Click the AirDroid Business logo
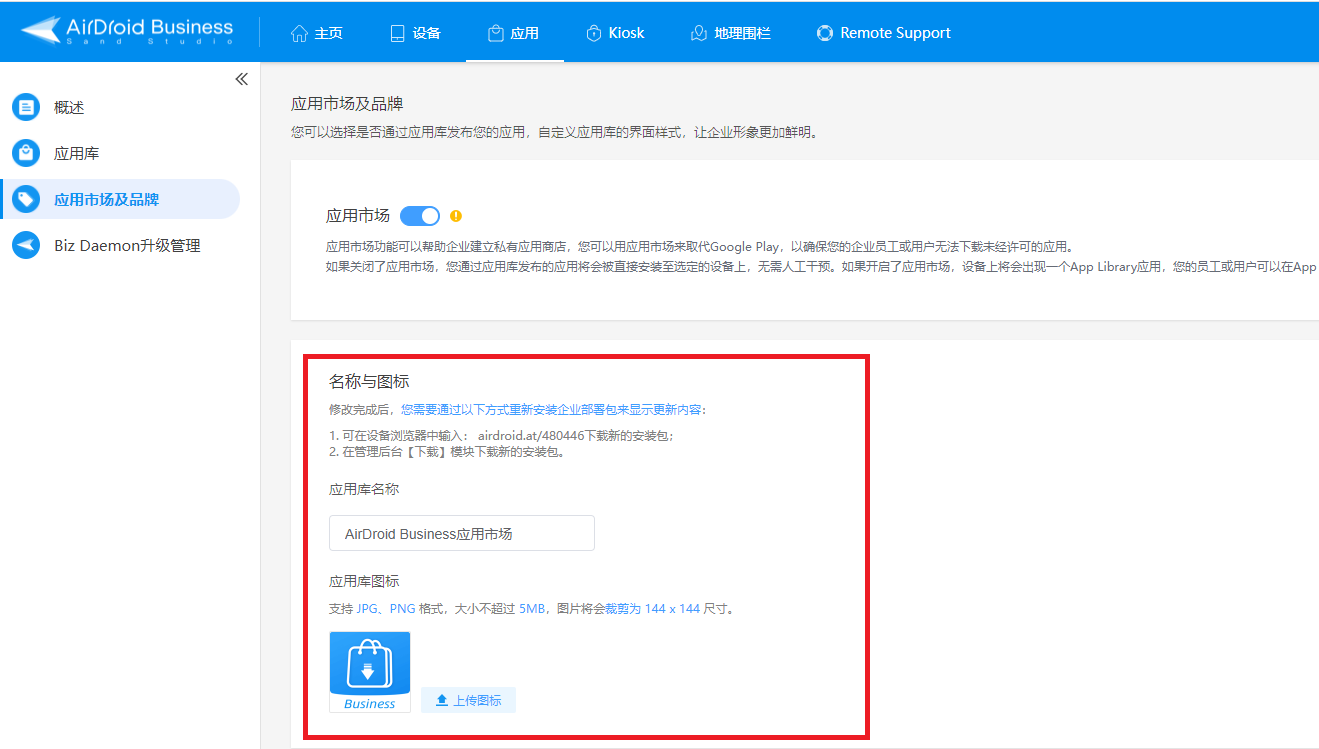Image resolution: width=1319 pixels, height=749 pixels. pos(127,30)
